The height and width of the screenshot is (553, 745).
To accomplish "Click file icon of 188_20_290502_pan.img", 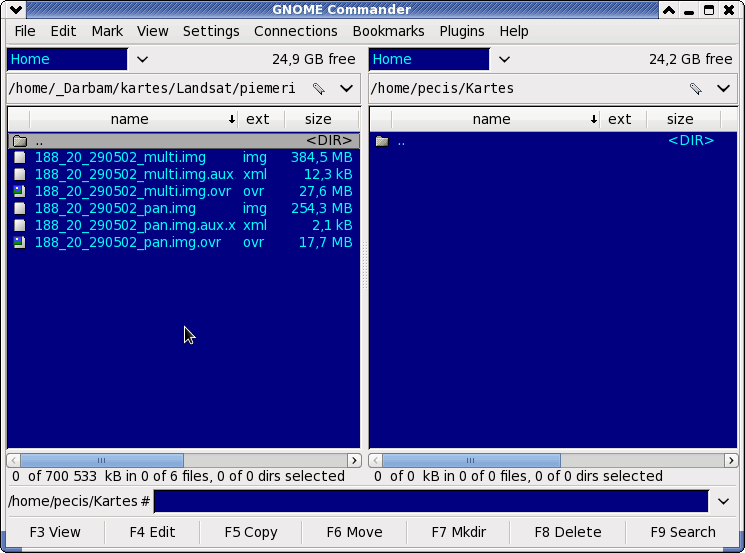I will click(x=19, y=209).
